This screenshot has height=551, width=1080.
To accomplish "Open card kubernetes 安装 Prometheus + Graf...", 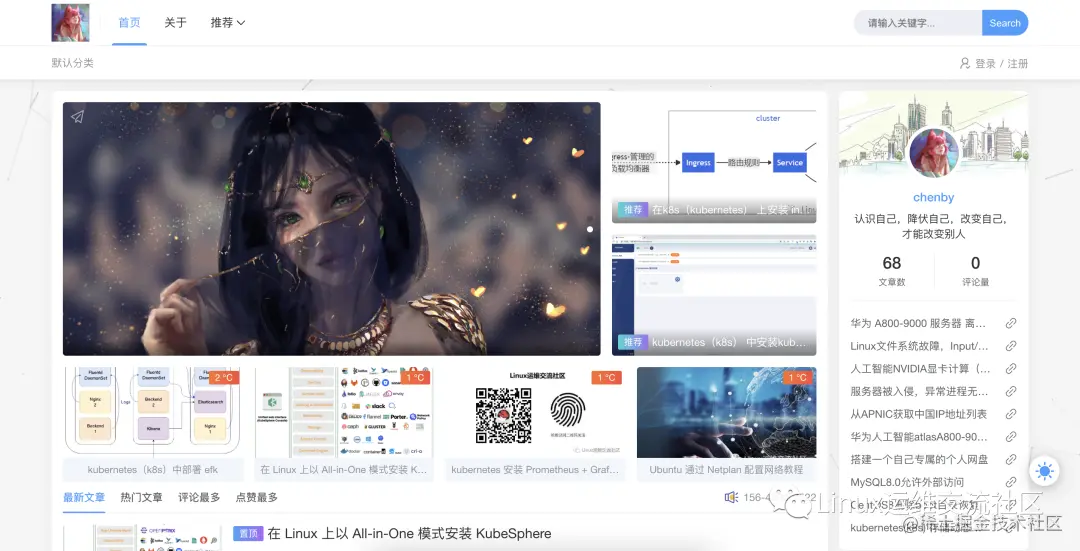I will 535,424.
